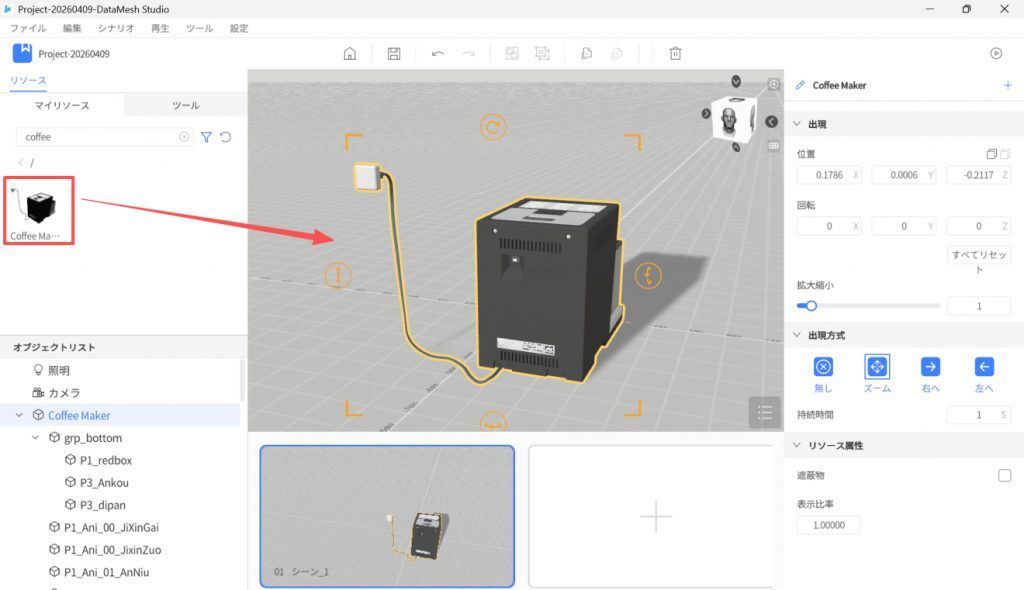
Task: Open the resource filter funnel icon
Action: pos(207,137)
